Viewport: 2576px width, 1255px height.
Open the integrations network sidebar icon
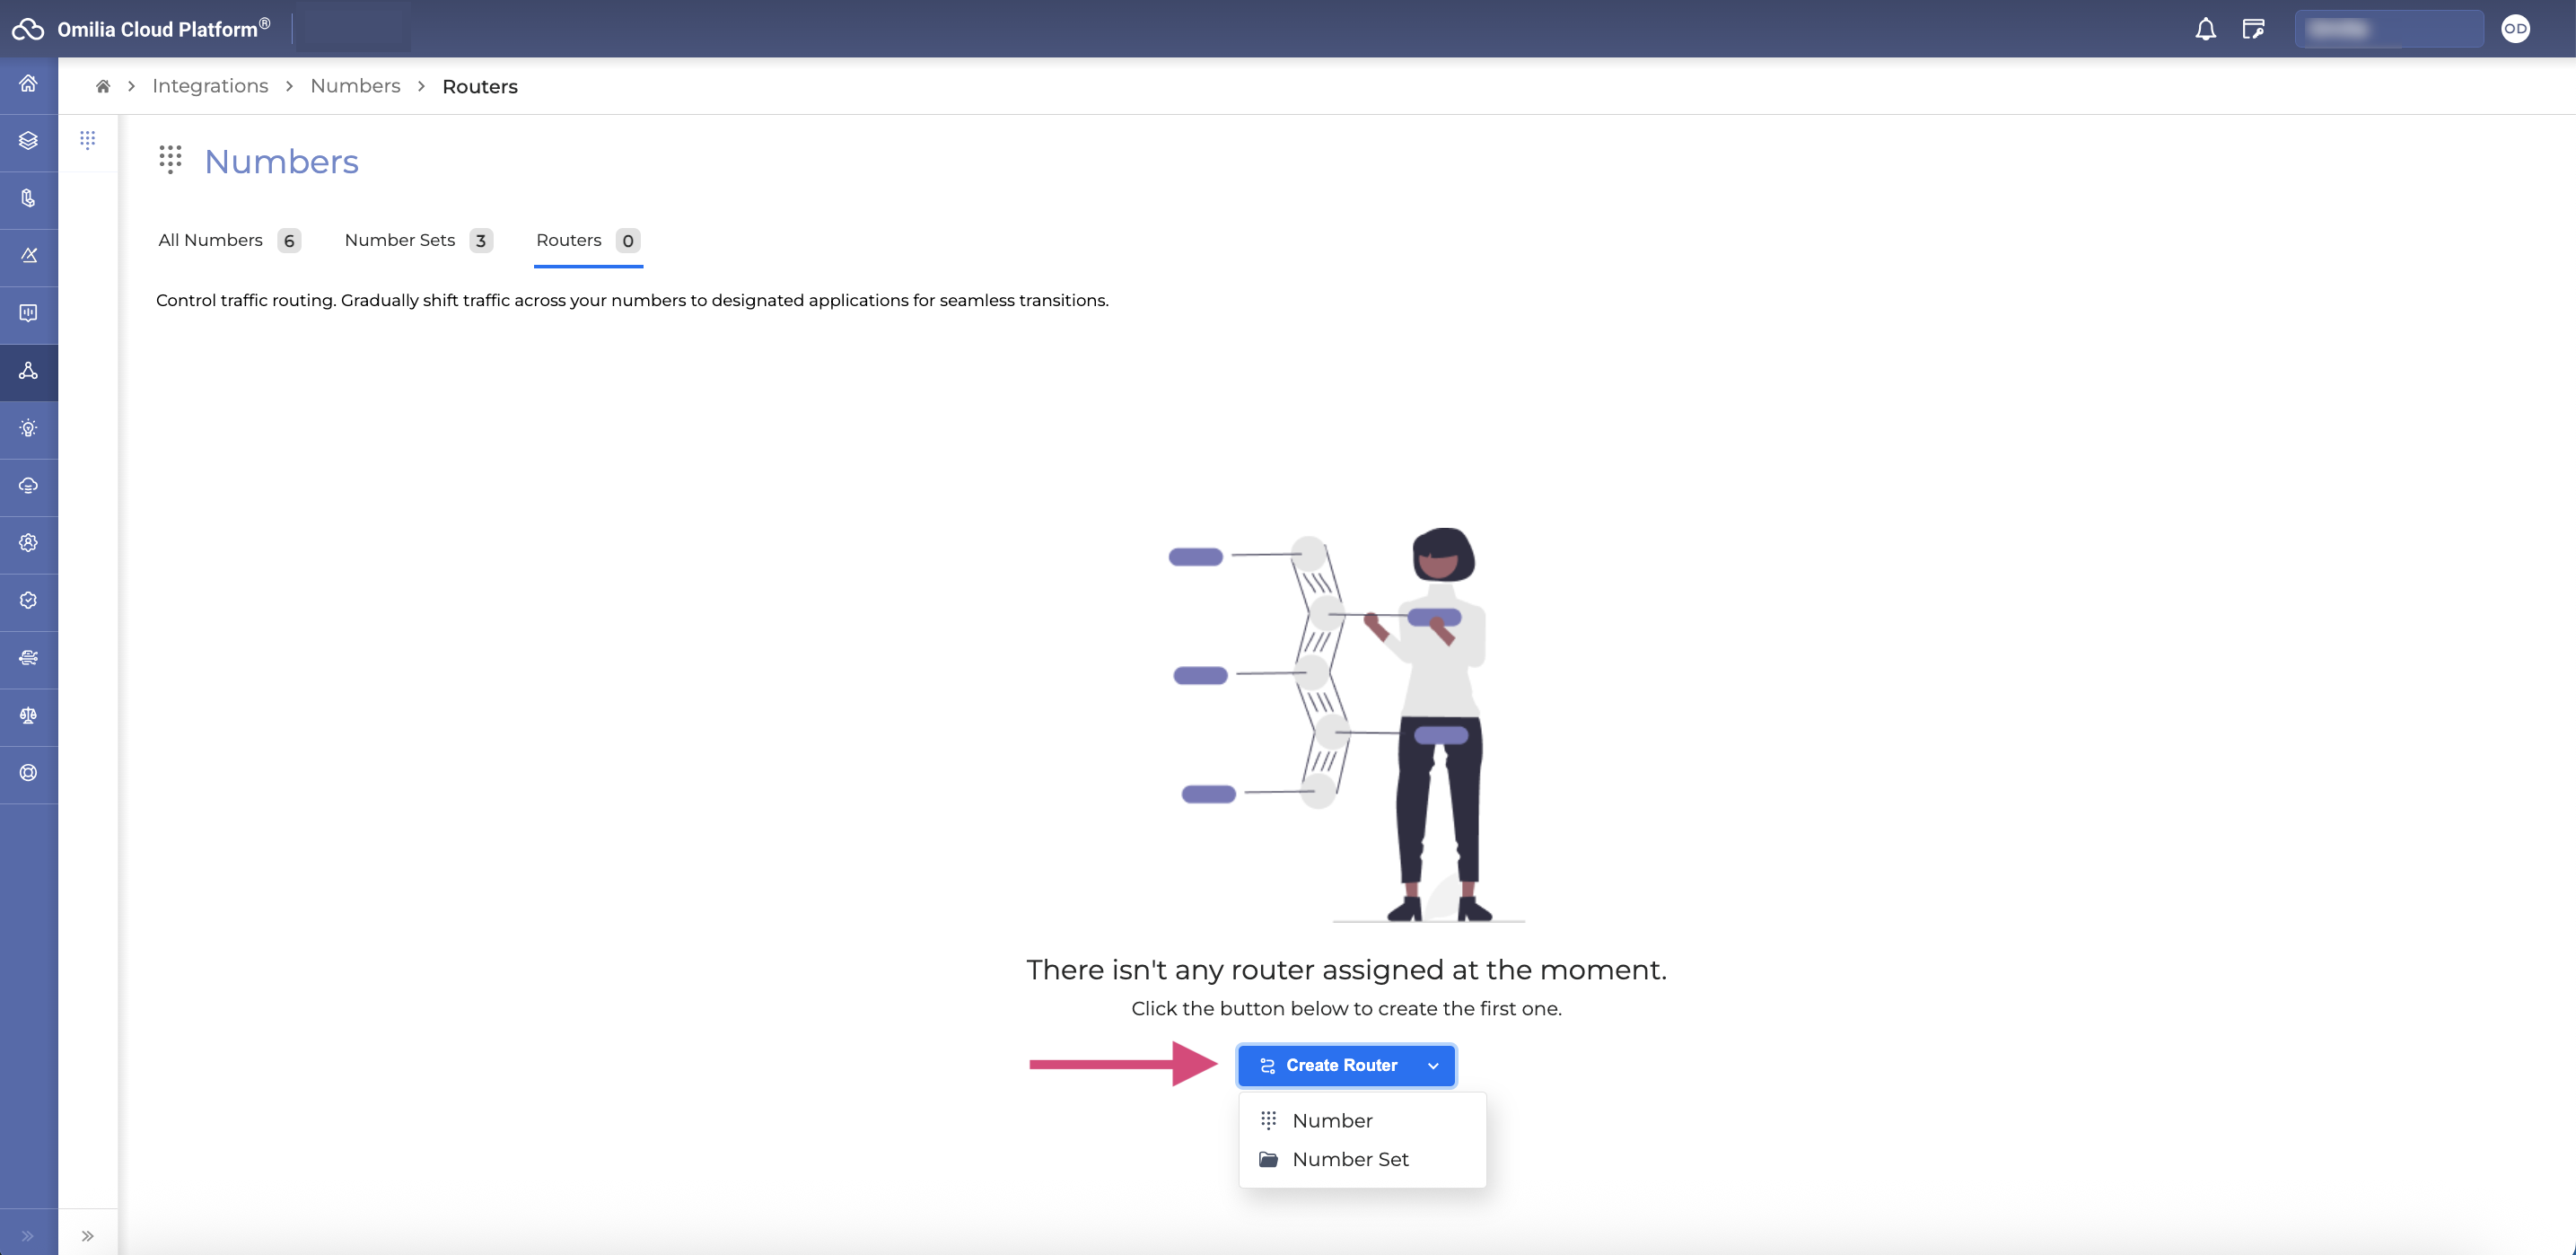tap(28, 371)
